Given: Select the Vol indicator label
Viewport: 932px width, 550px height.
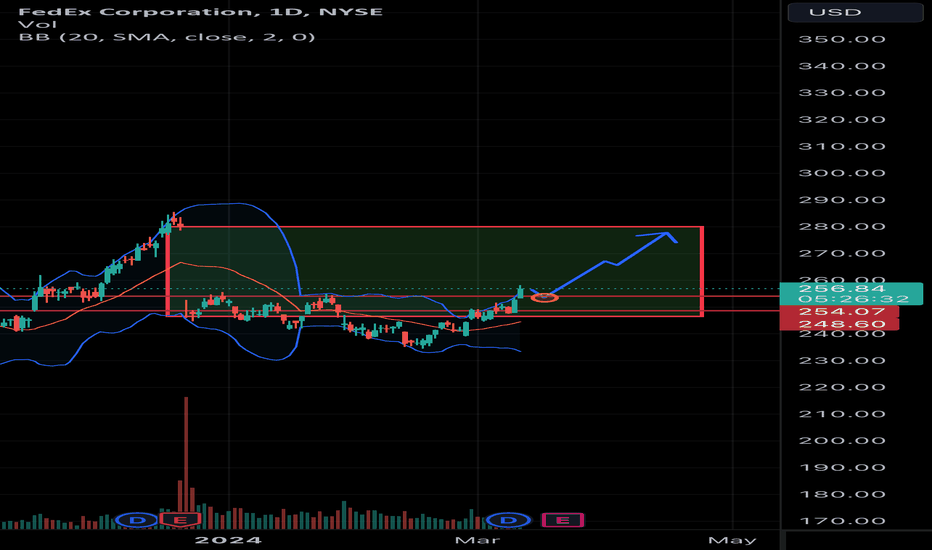Looking at the screenshot, I should [37, 24].
